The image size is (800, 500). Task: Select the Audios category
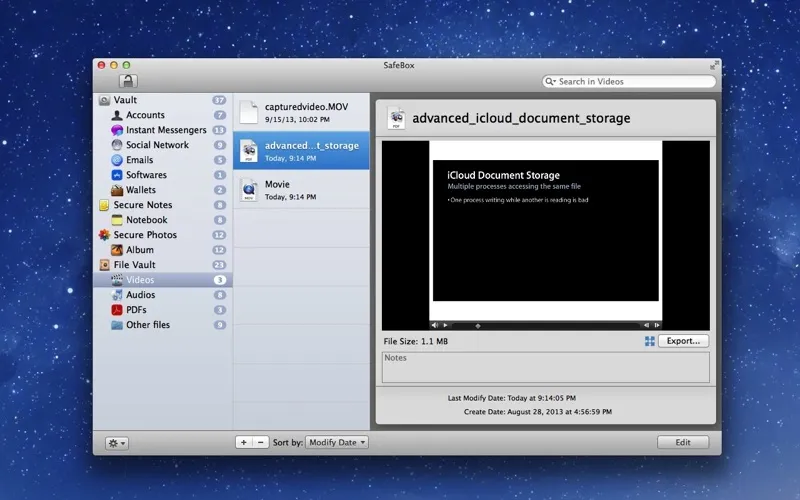tap(140, 295)
